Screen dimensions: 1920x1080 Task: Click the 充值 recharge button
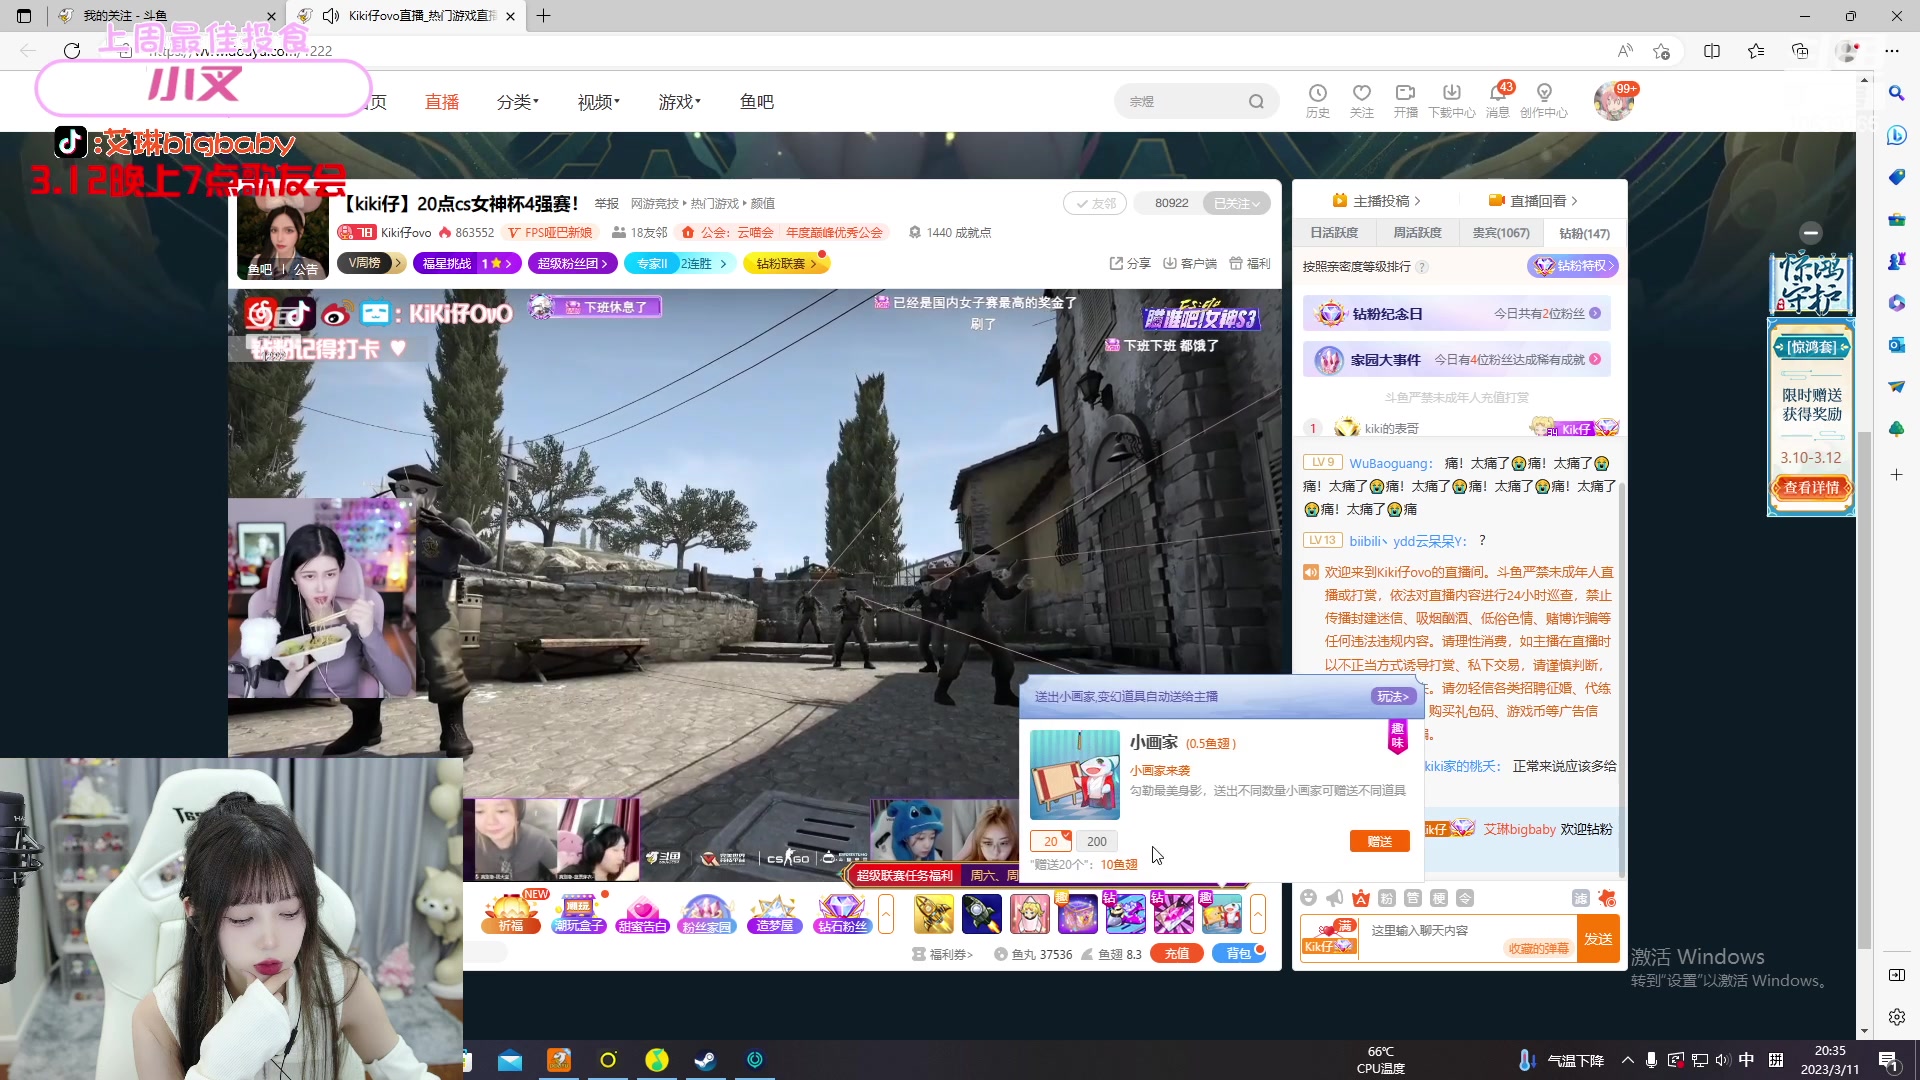click(1177, 954)
